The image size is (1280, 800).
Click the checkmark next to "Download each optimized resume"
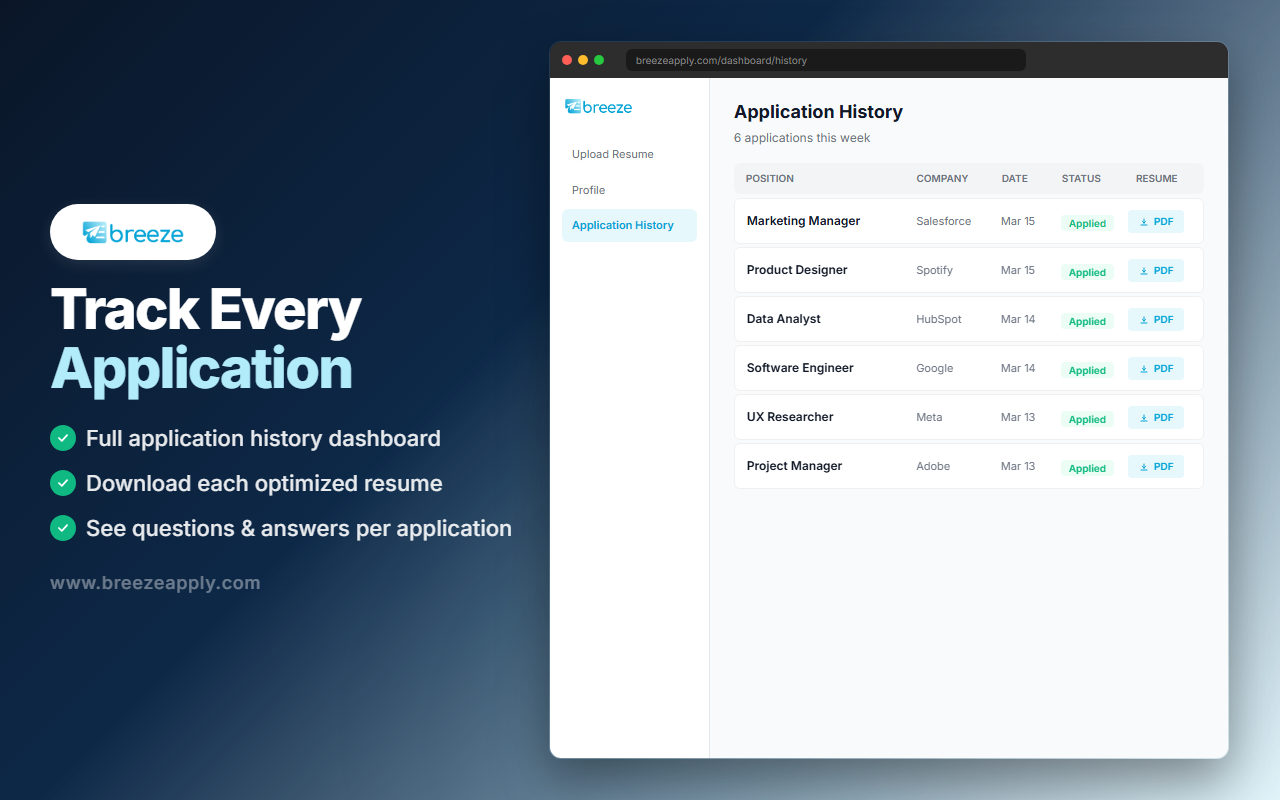(62, 483)
